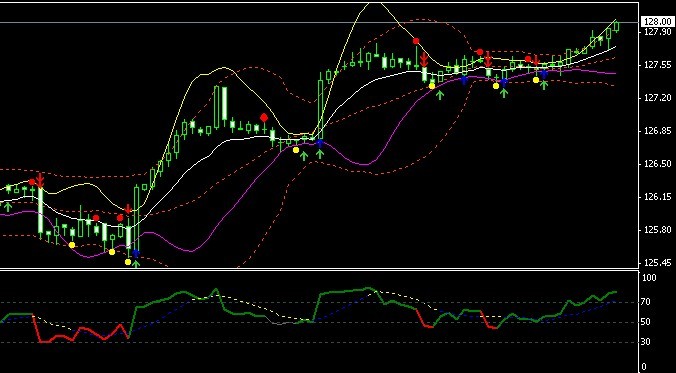
Task: Click the 100 level on oscillator scale
Action: (x=649, y=278)
